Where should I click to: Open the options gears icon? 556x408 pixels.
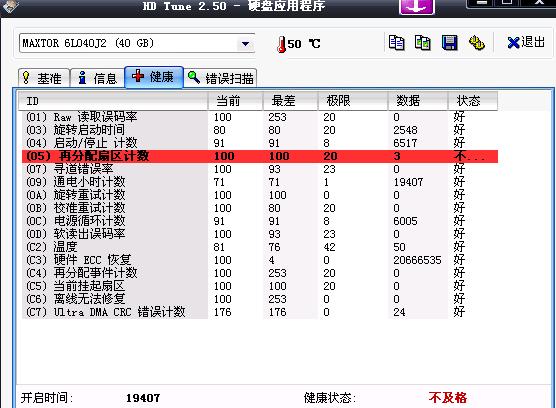[x=477, y=43]
